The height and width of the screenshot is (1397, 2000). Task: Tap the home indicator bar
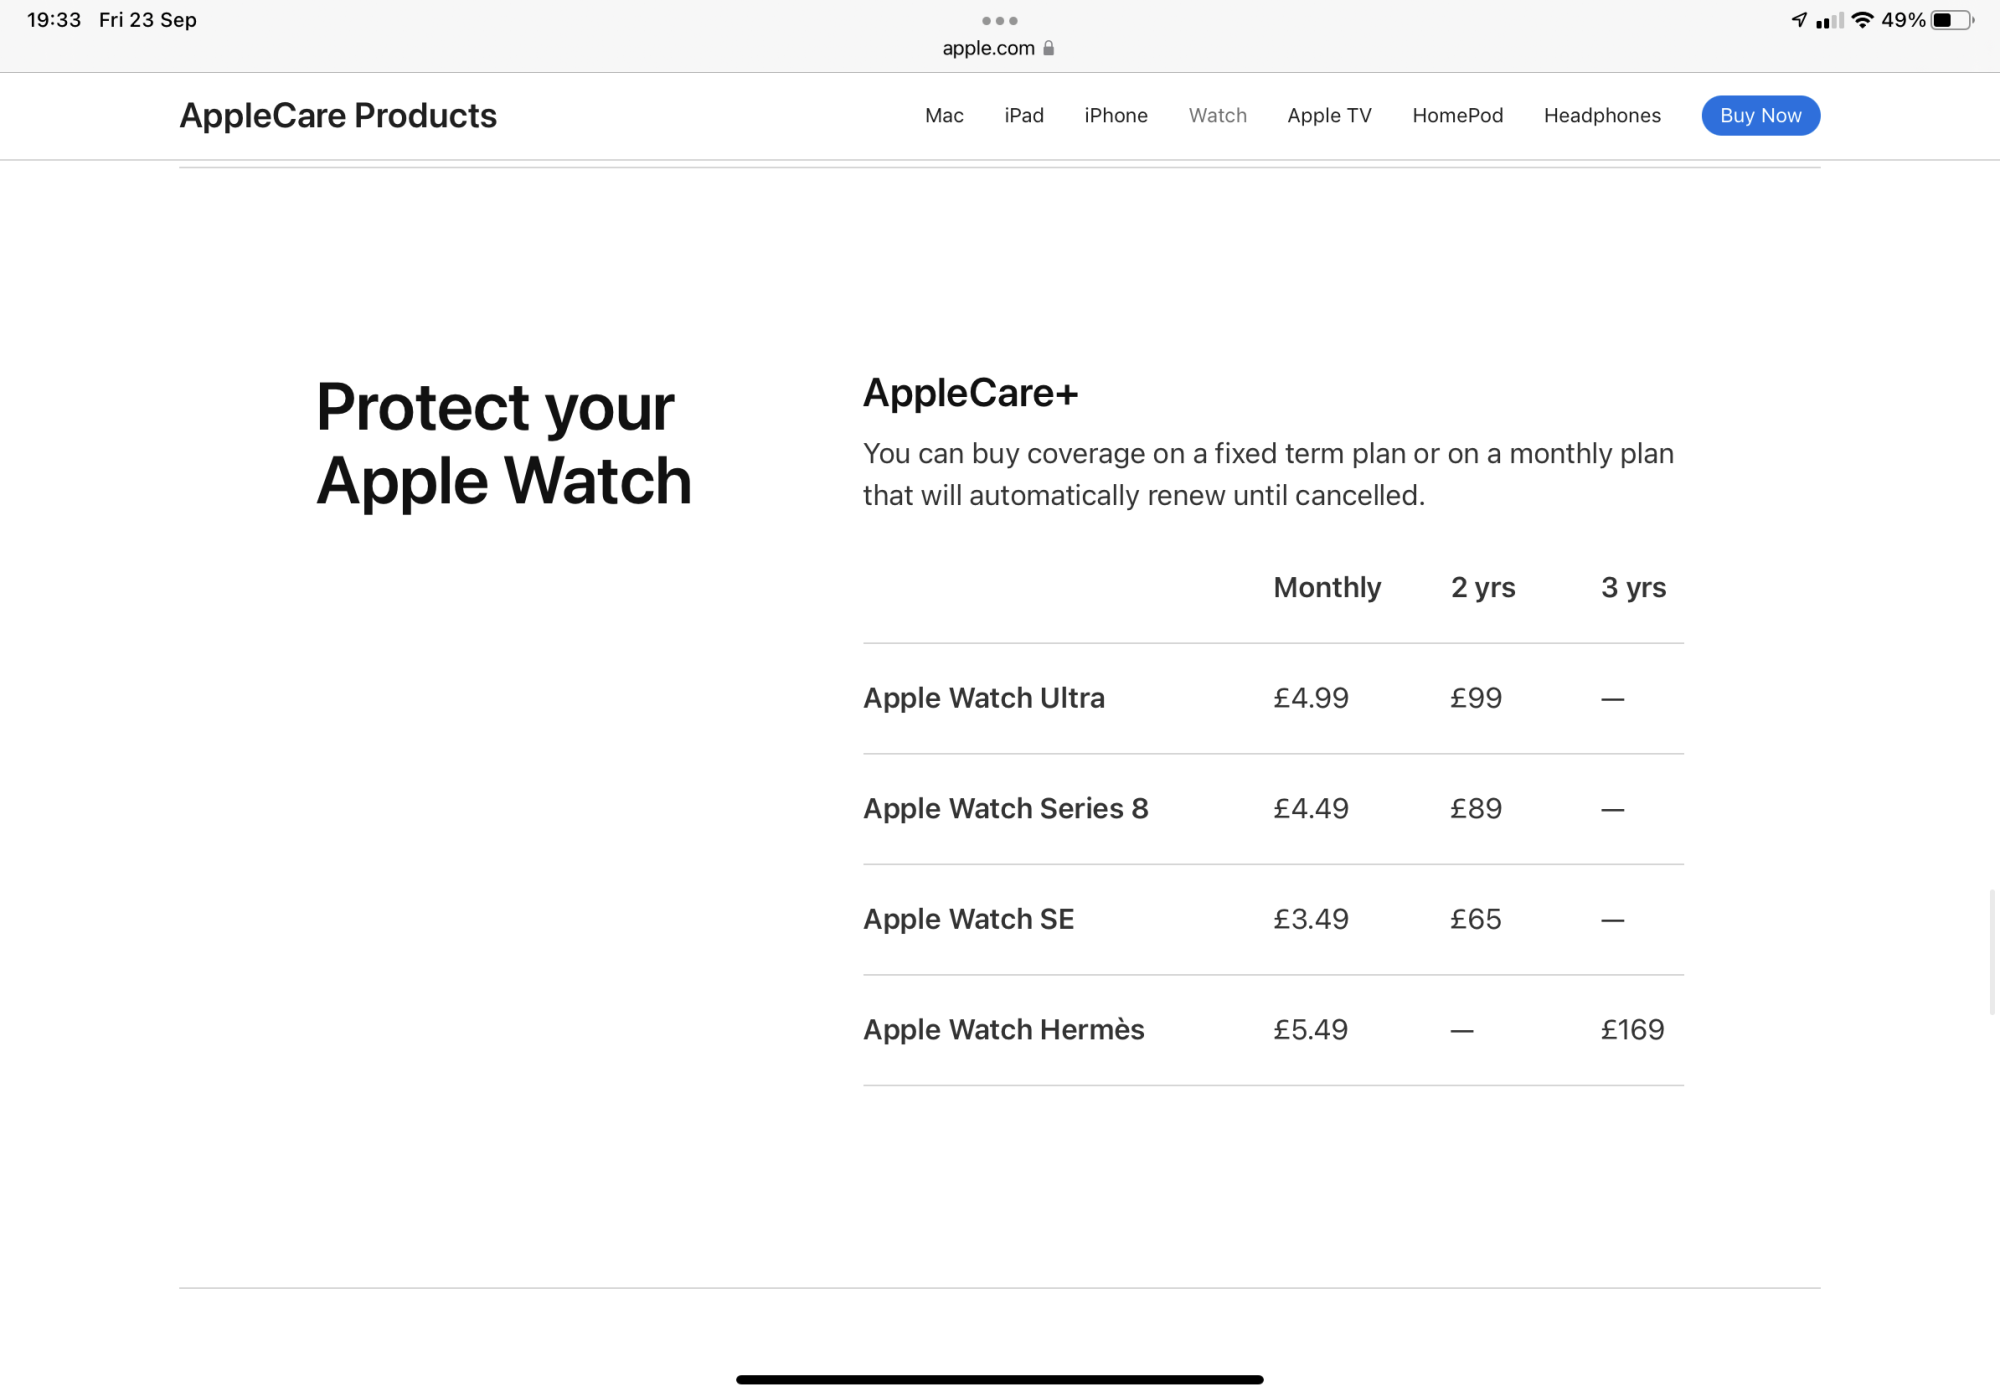(999, 1379)
